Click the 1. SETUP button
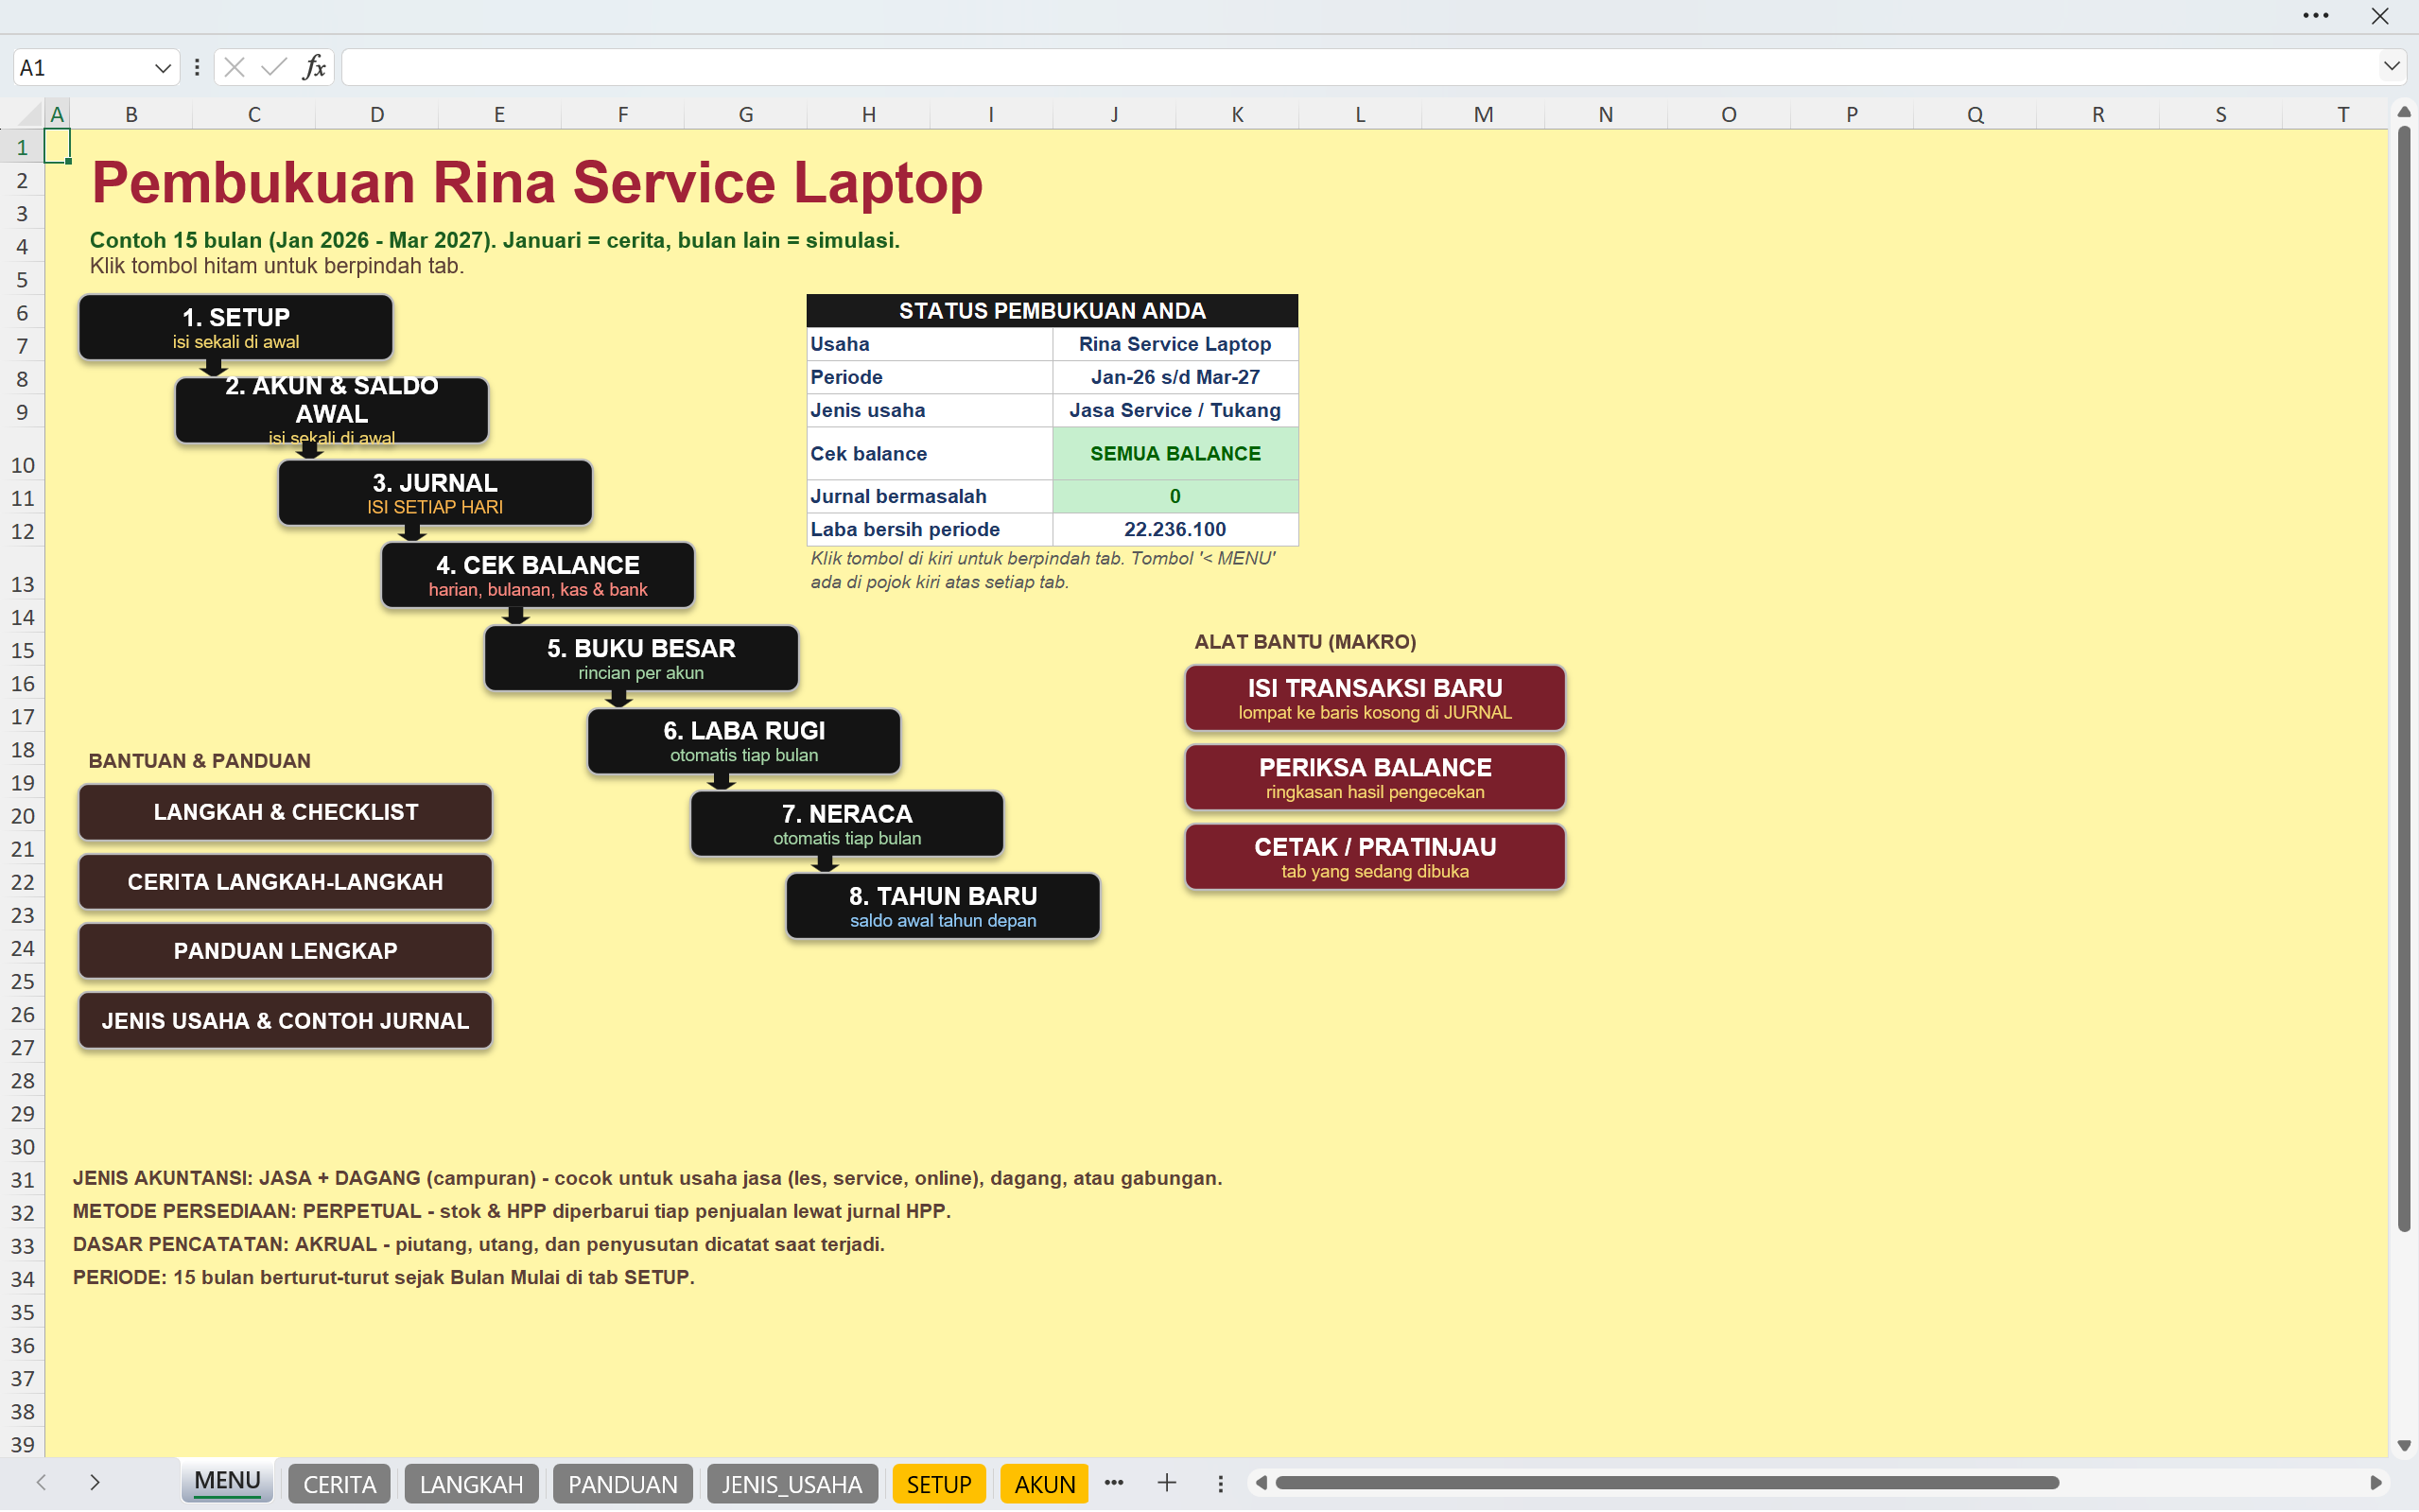 click(236, 327)
